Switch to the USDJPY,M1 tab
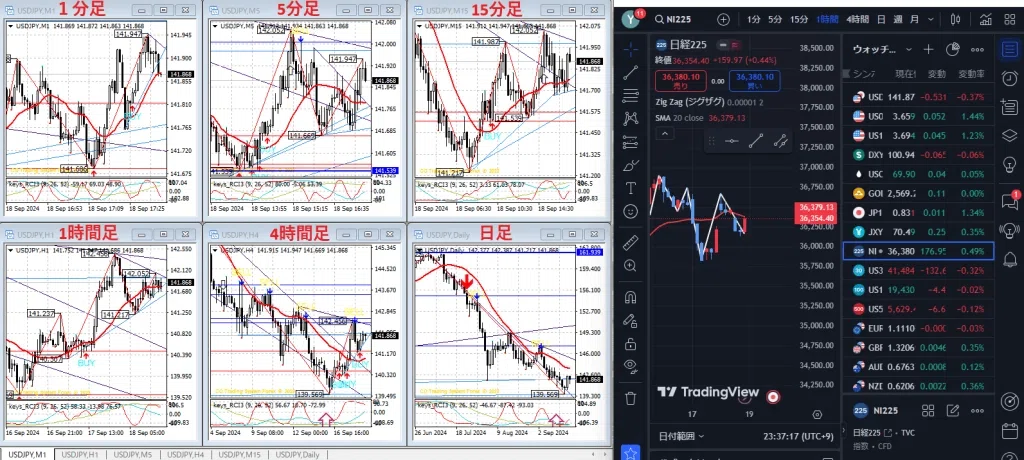This screenshot has height=460, width=1024. click(27, 454)
